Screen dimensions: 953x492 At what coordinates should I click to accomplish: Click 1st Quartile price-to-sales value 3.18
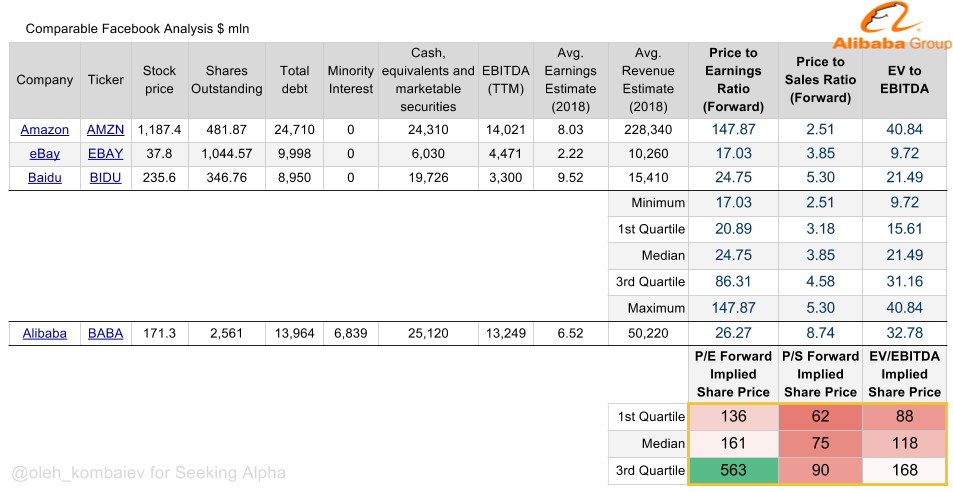[820, 229]
